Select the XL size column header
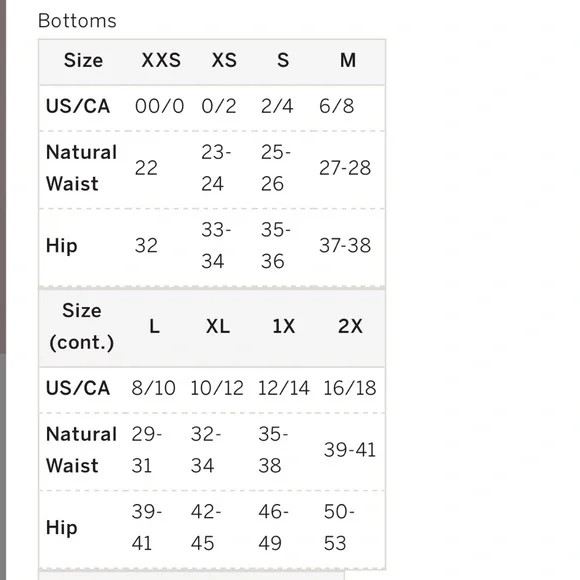This screenshot has width=580, height=580. [x=218, y=327]
